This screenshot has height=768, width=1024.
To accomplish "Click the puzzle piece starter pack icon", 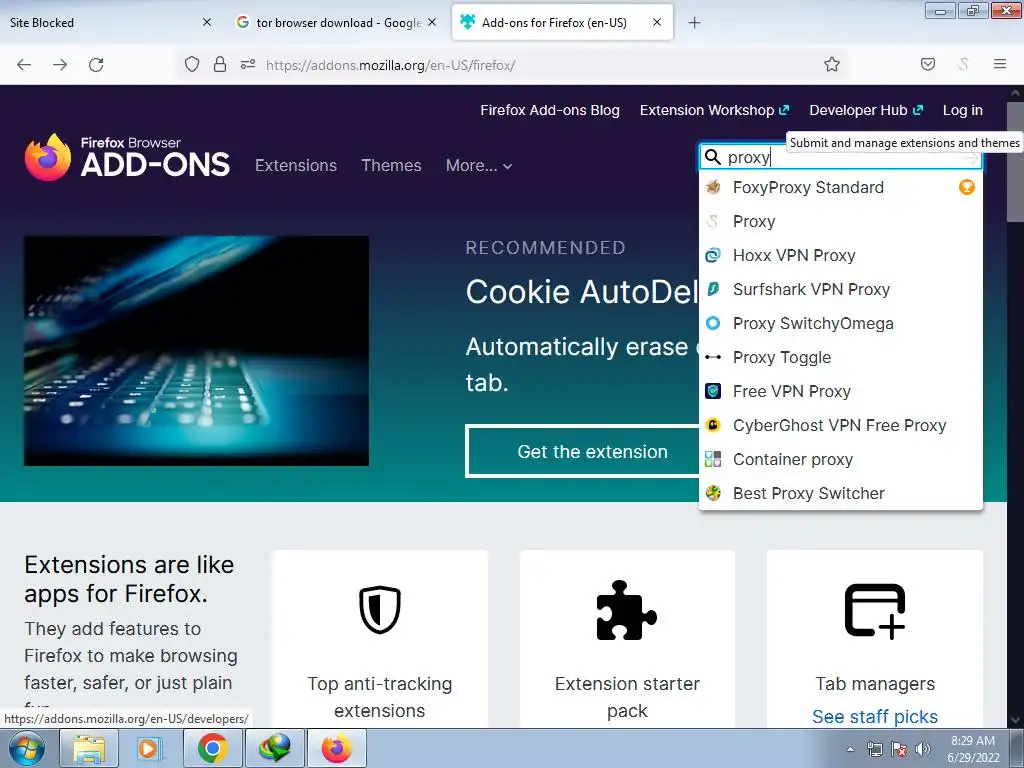I will point(626,610).
